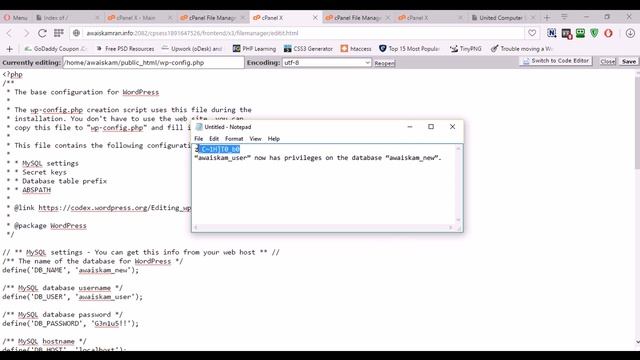640x360 pixels.
Task: Open the green extension icon
Action: click(580, 33)
